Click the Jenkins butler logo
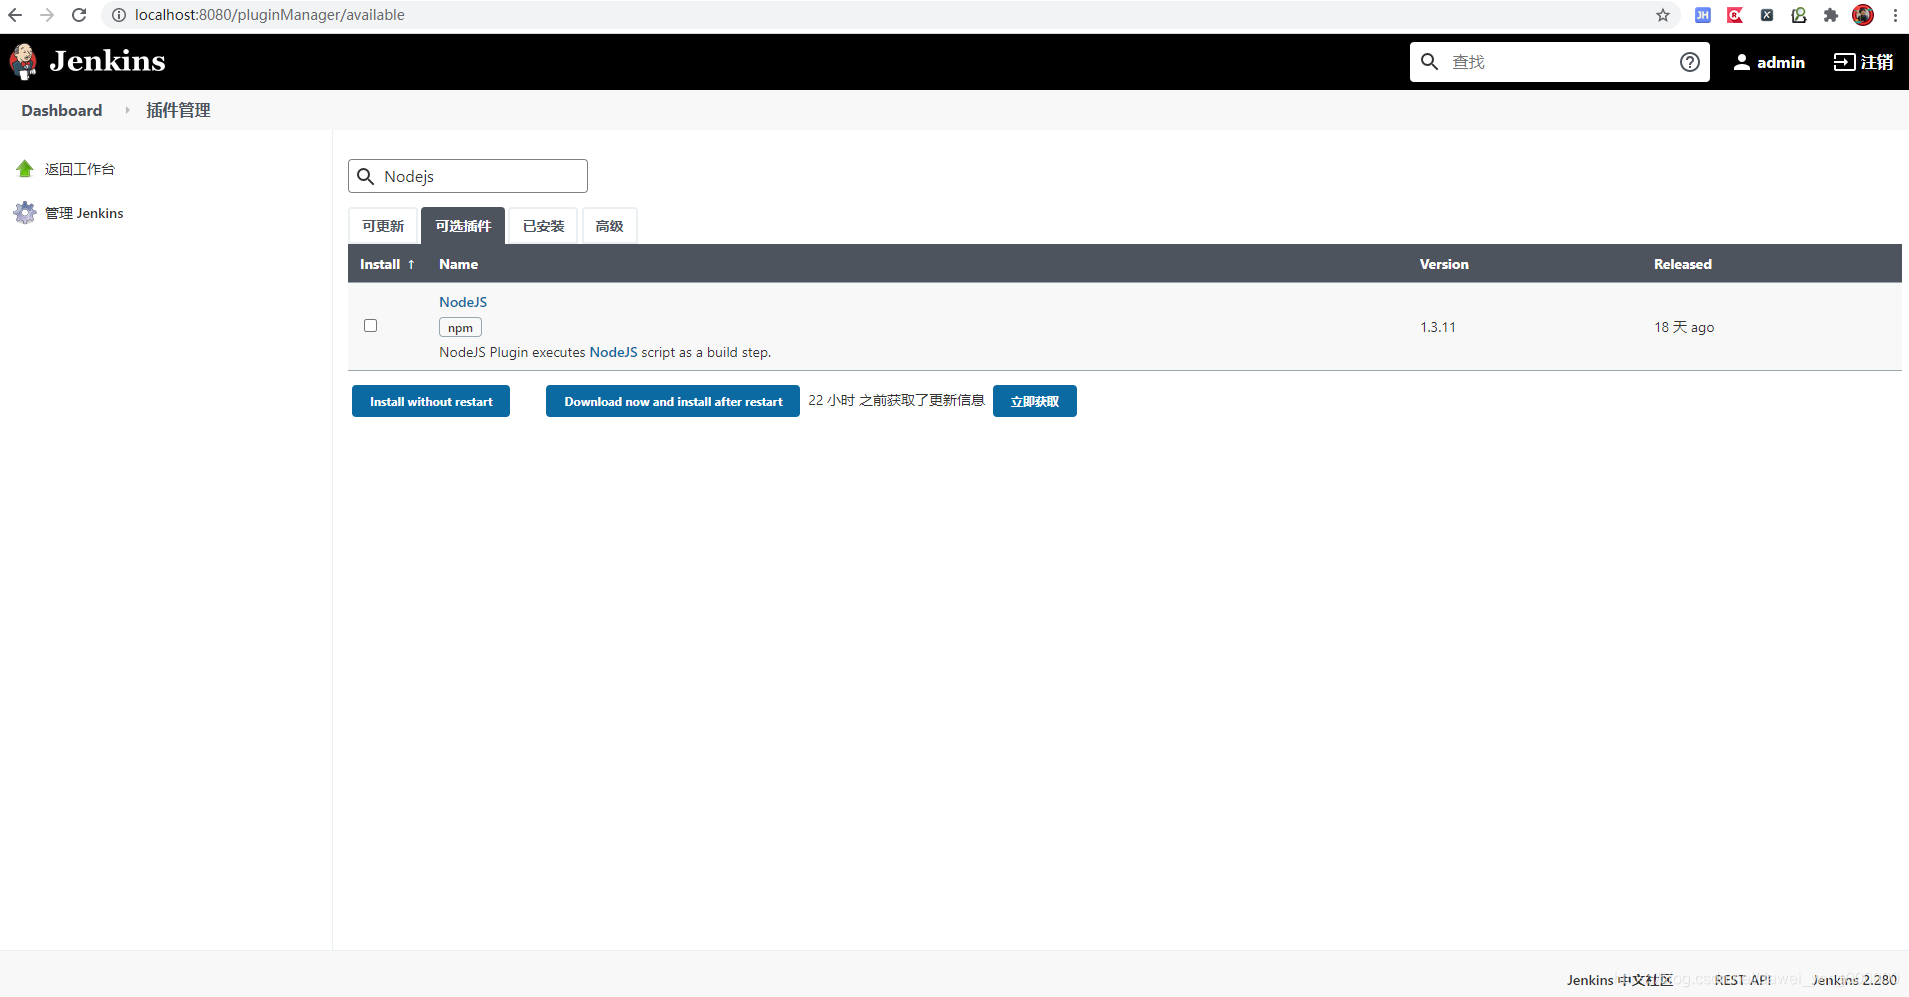The width and height of the screenshot is (1909, 997). pos(24,62)
